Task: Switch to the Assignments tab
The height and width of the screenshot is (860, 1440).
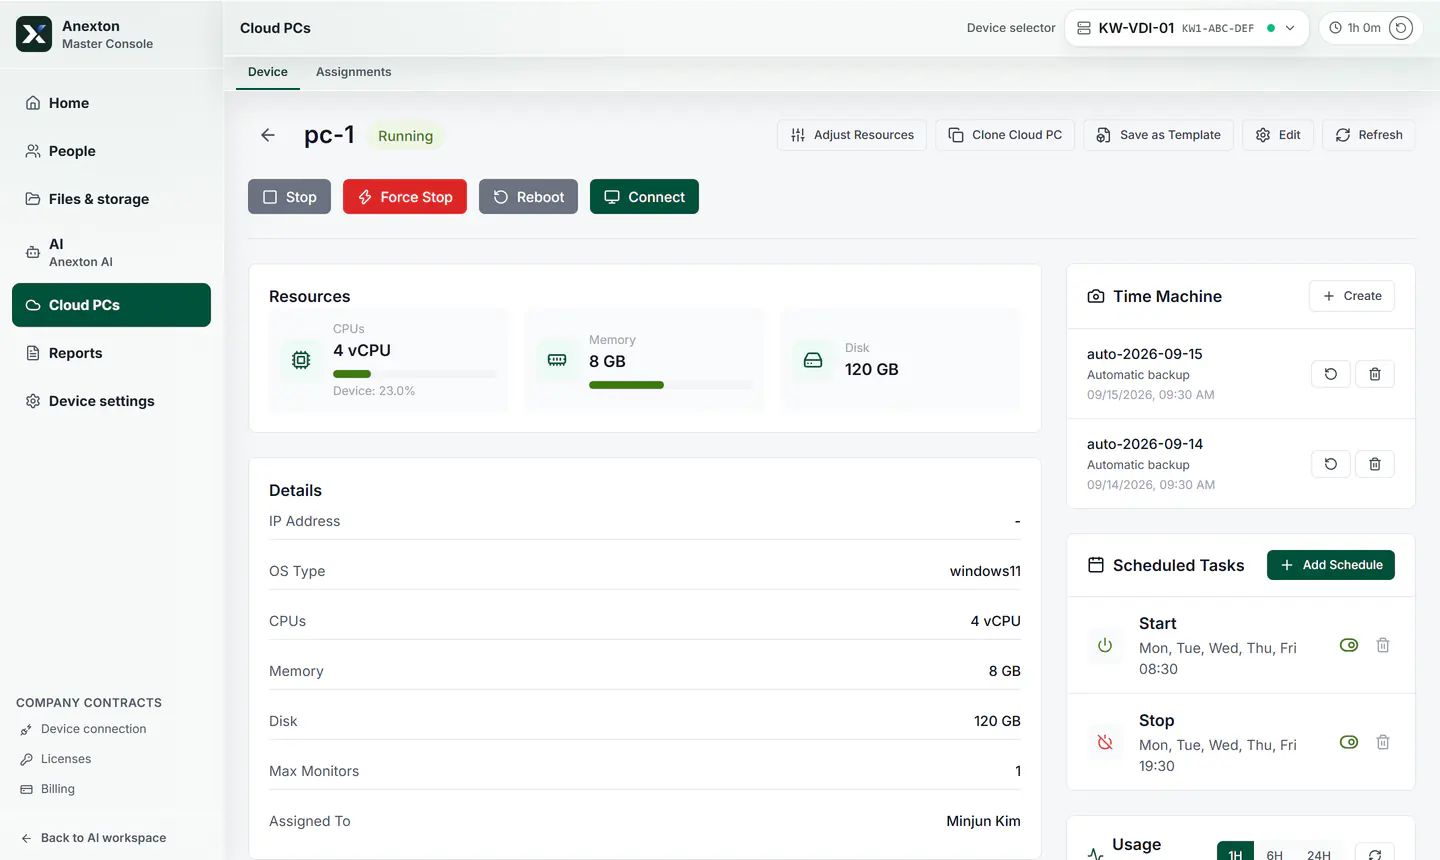Action: 354,72
